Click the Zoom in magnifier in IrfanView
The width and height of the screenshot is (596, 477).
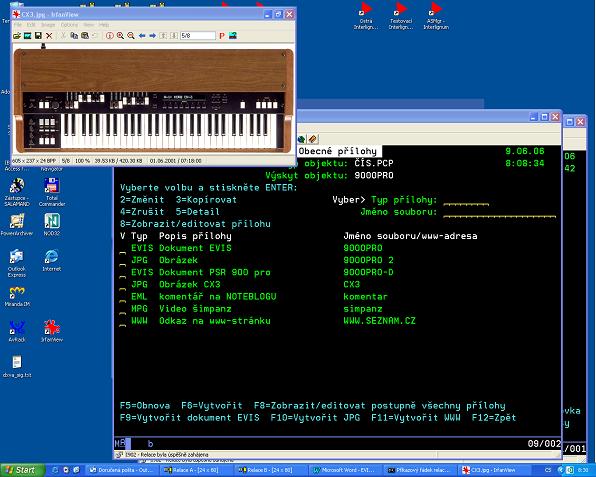click(x=120, y=36)
